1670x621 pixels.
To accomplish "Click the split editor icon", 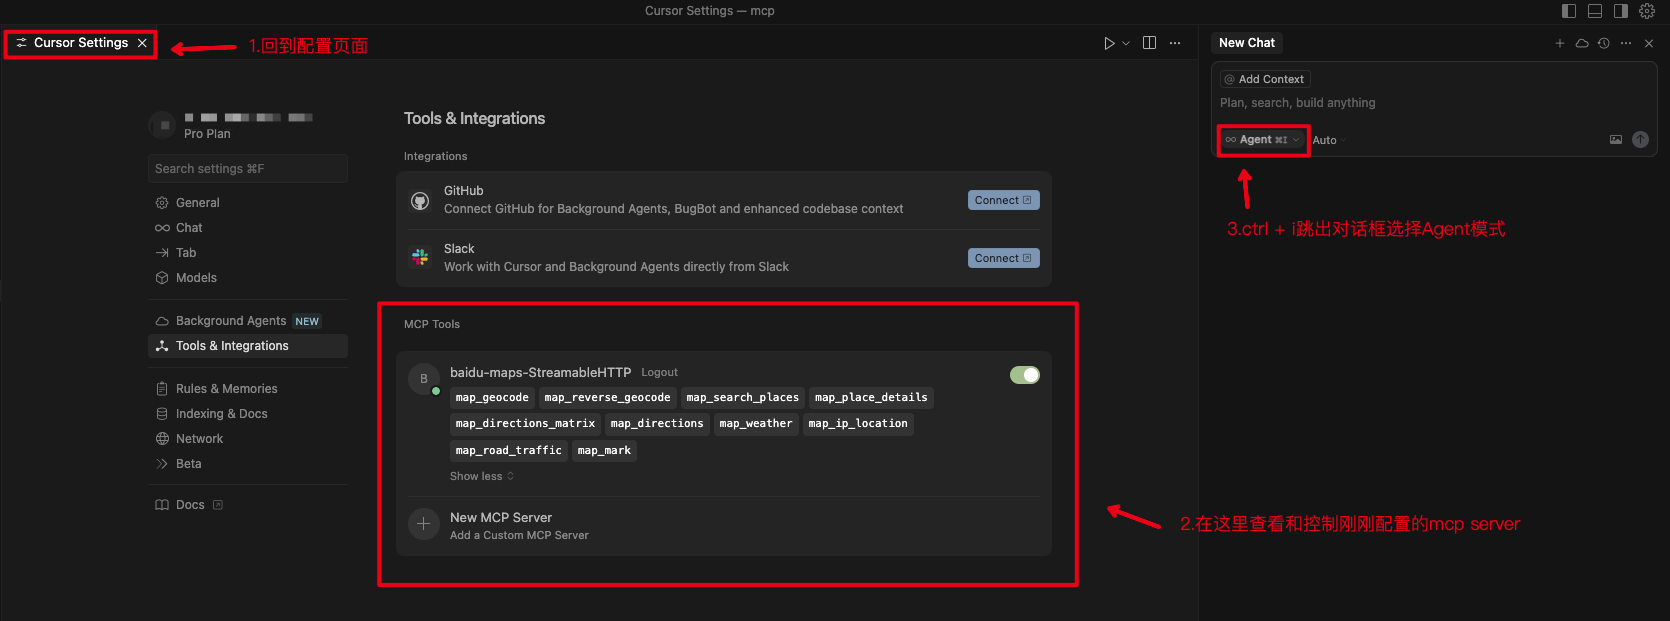I will (1149, 43).
